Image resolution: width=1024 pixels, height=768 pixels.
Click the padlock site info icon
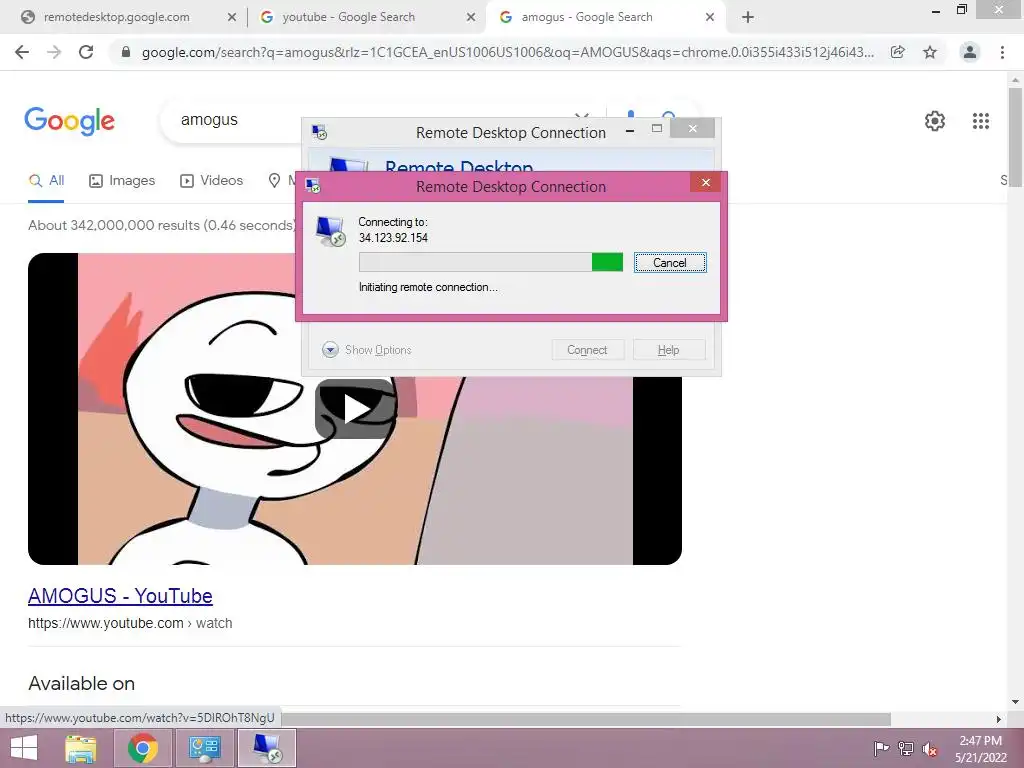click(126, 52)
